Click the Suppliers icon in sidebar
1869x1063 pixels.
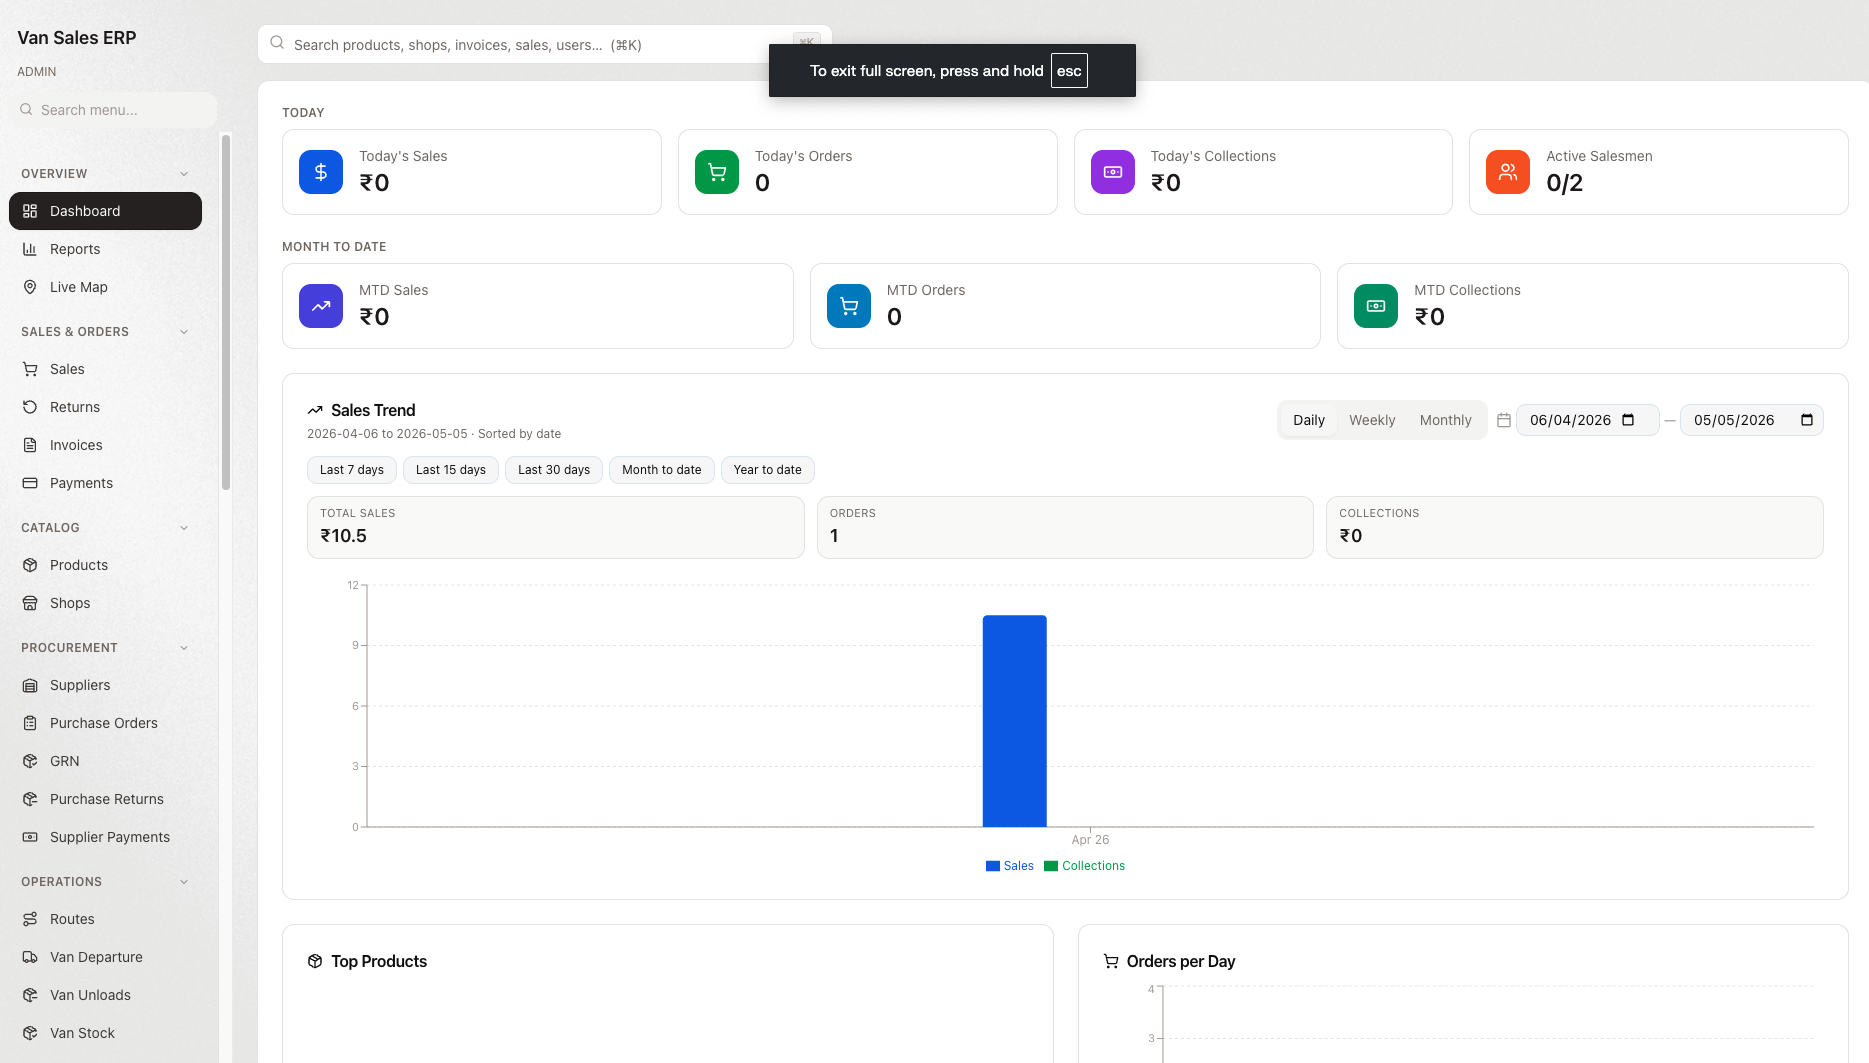pos(30,685)
